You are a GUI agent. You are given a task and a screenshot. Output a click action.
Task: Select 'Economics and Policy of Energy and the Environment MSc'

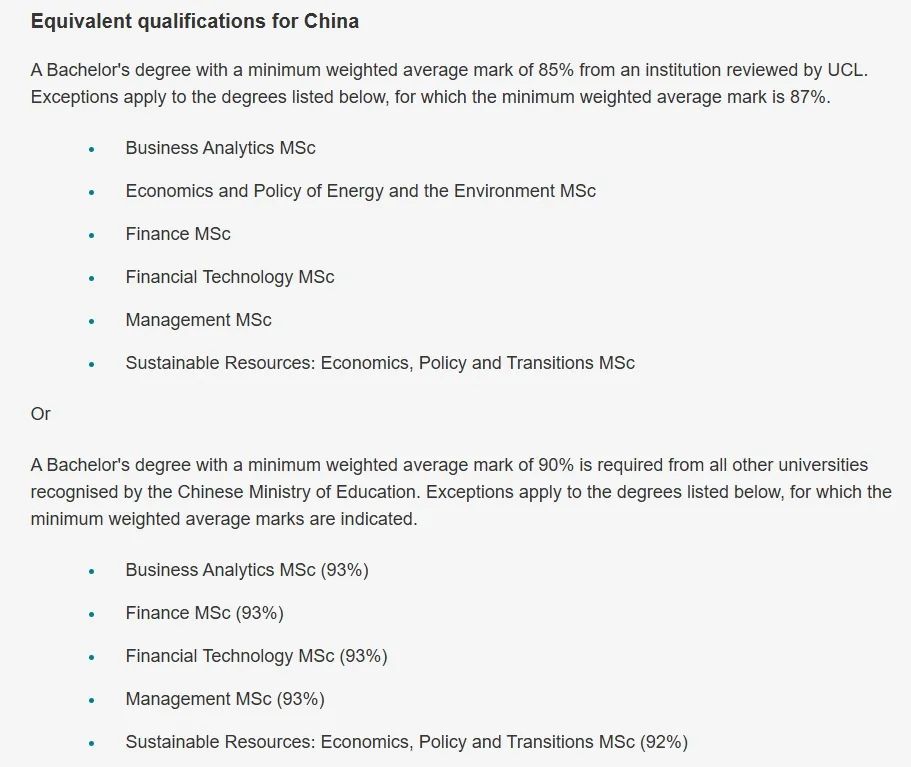(x=360, y=191)
